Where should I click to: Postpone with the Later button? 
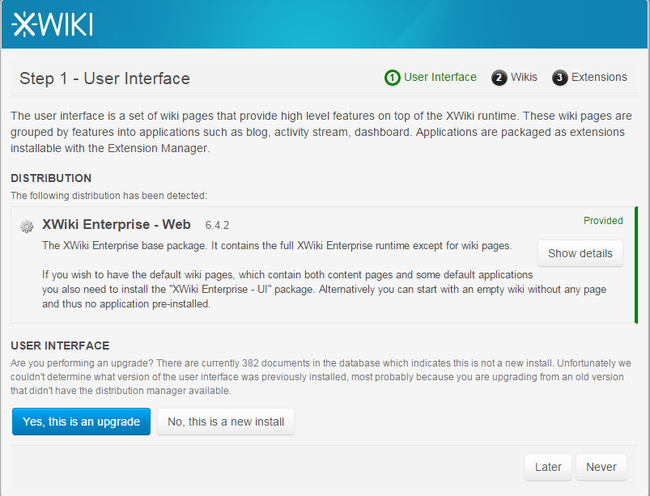coord(548,467)
